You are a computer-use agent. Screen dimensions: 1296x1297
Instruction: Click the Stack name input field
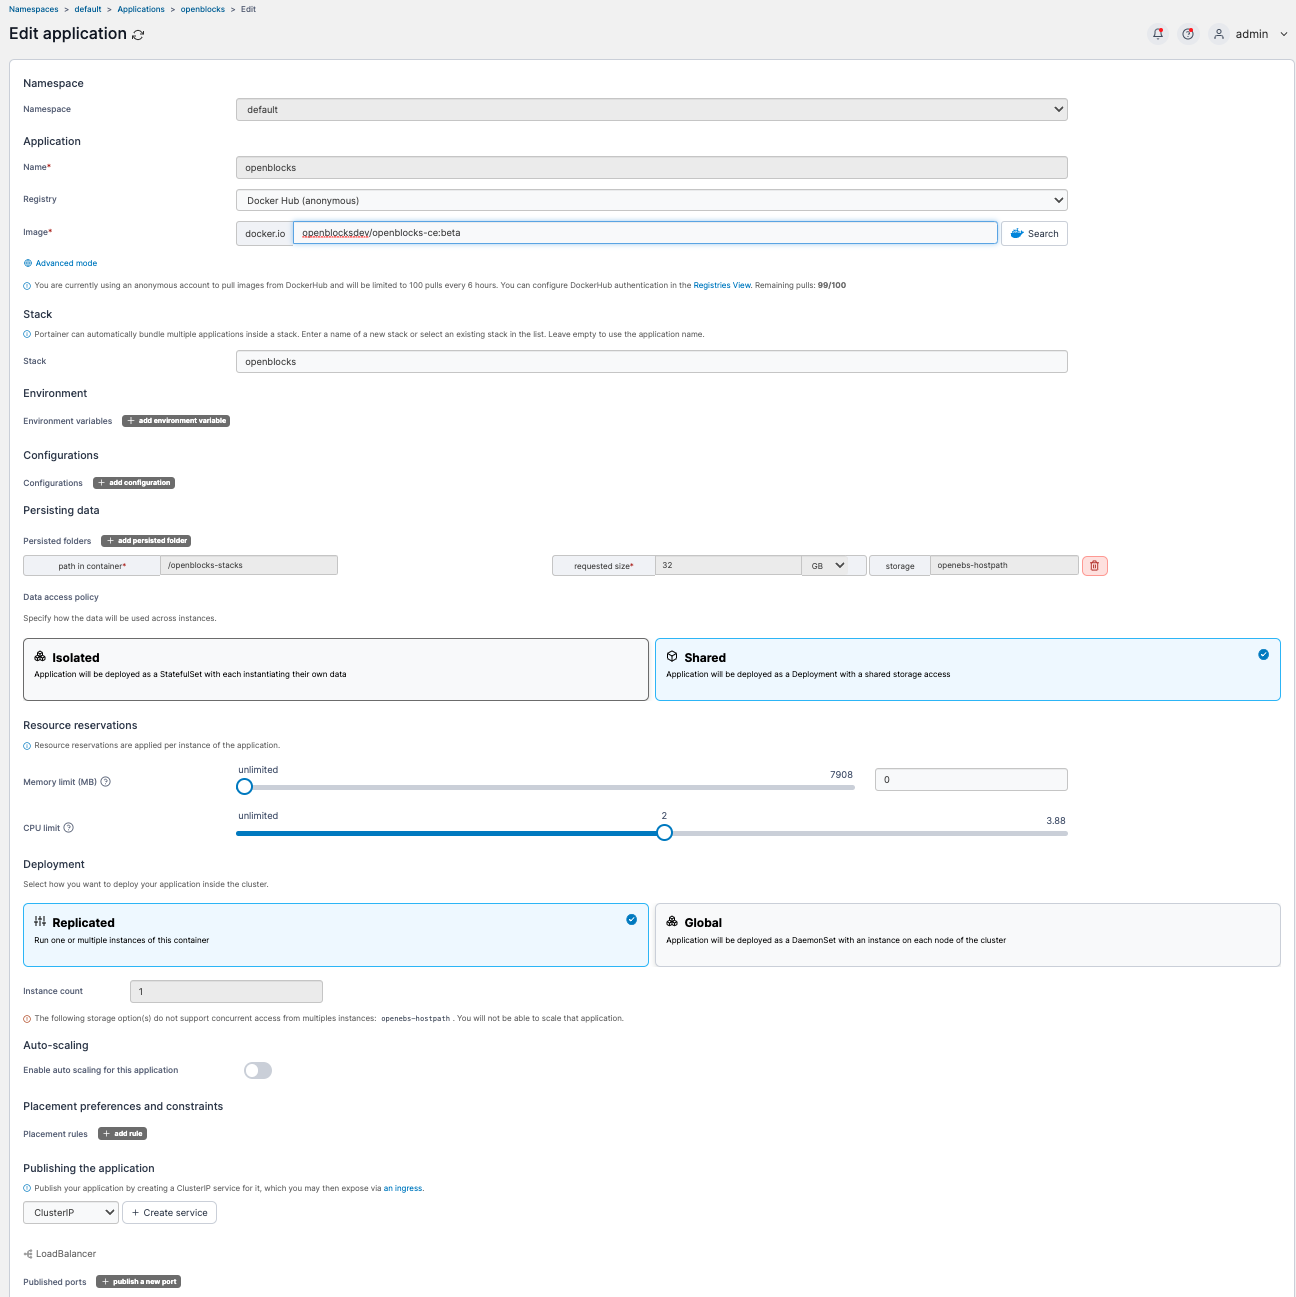click(x=652, y=361)
